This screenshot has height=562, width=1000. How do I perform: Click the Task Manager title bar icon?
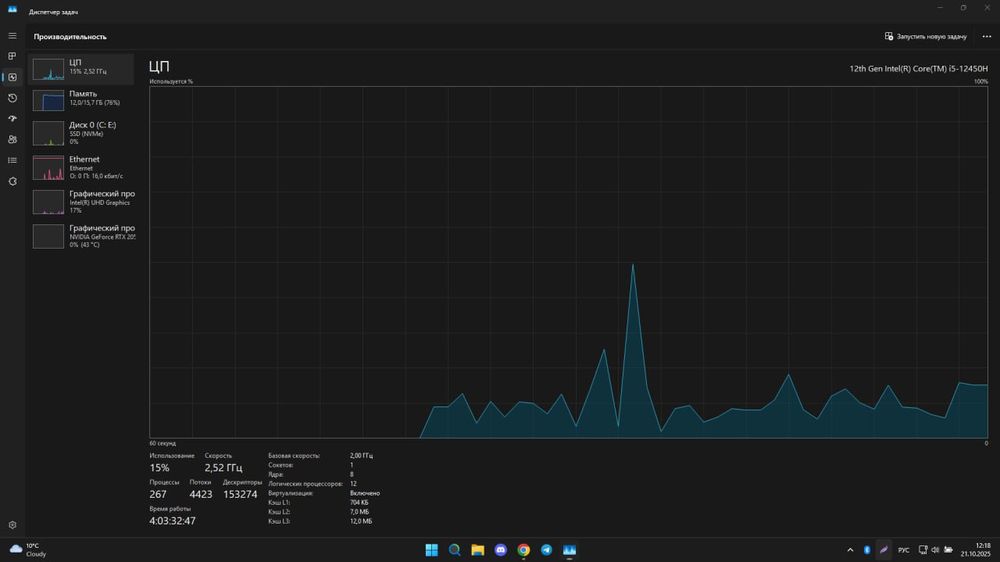click(12, 9)
